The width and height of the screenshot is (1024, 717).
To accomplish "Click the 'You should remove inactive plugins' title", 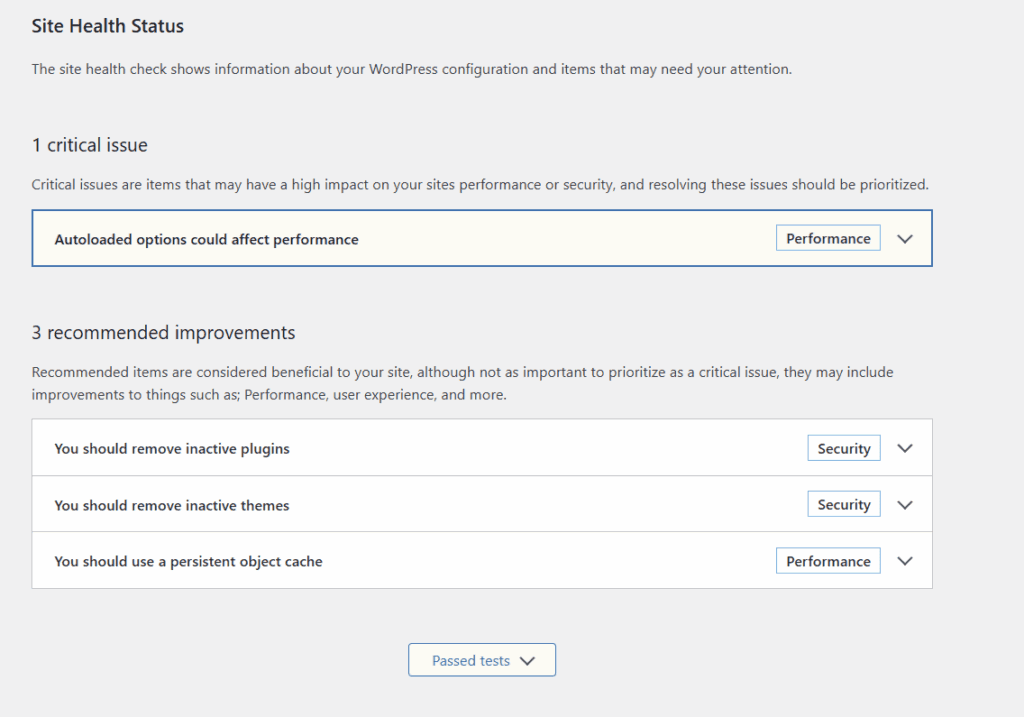I will (172, 449).
